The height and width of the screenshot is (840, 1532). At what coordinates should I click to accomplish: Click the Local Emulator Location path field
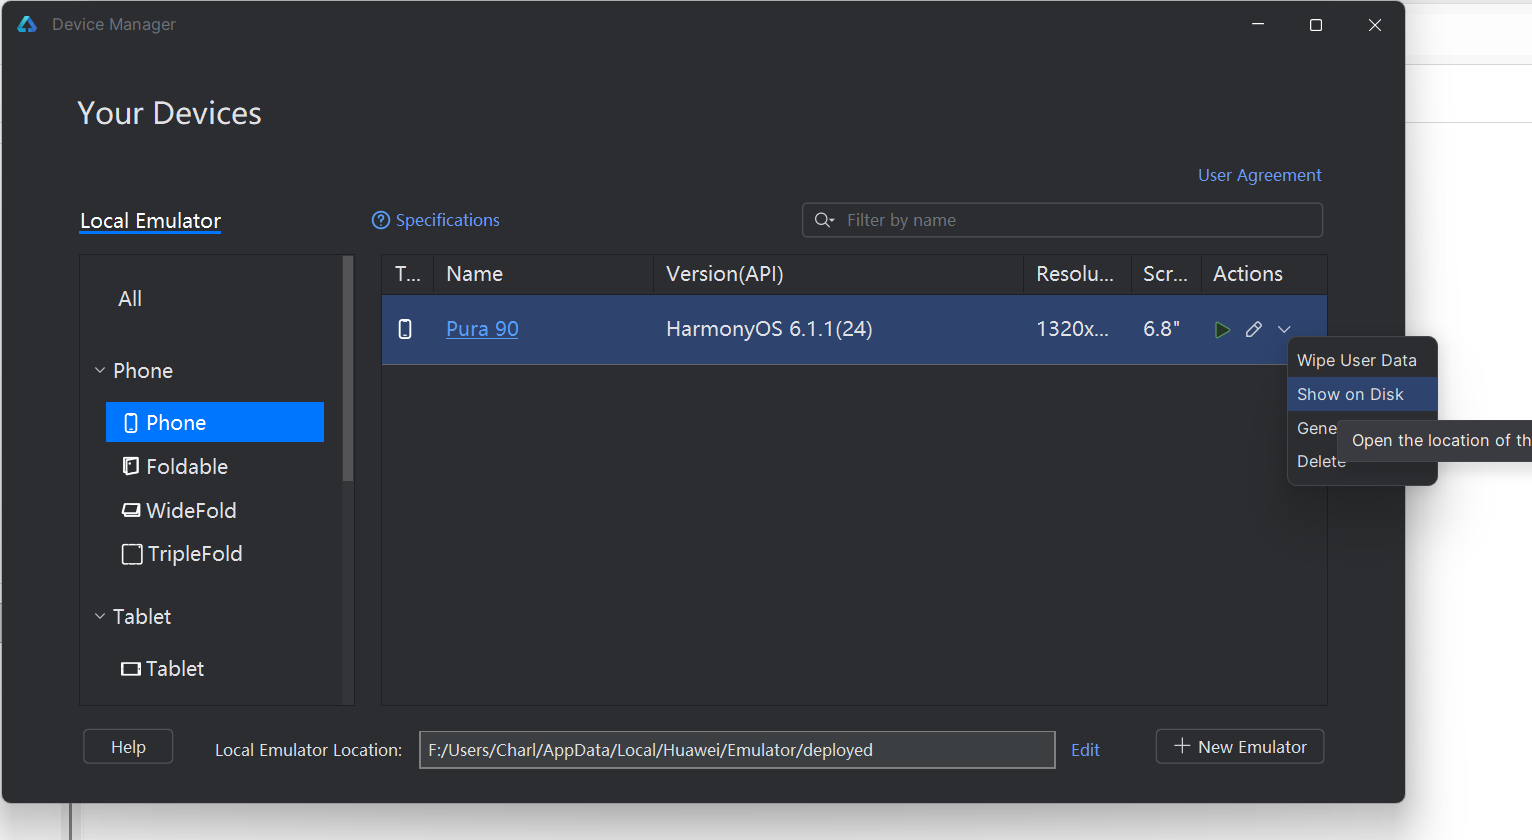click(737, 750)
